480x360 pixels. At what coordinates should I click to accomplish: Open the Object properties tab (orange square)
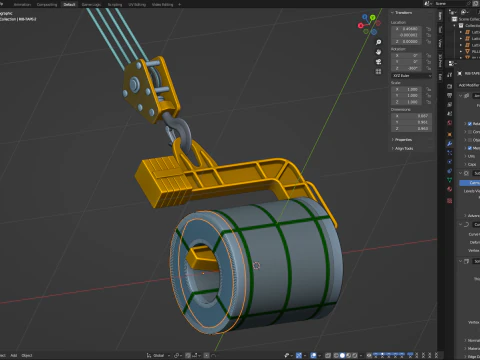[x=450, y=134]
